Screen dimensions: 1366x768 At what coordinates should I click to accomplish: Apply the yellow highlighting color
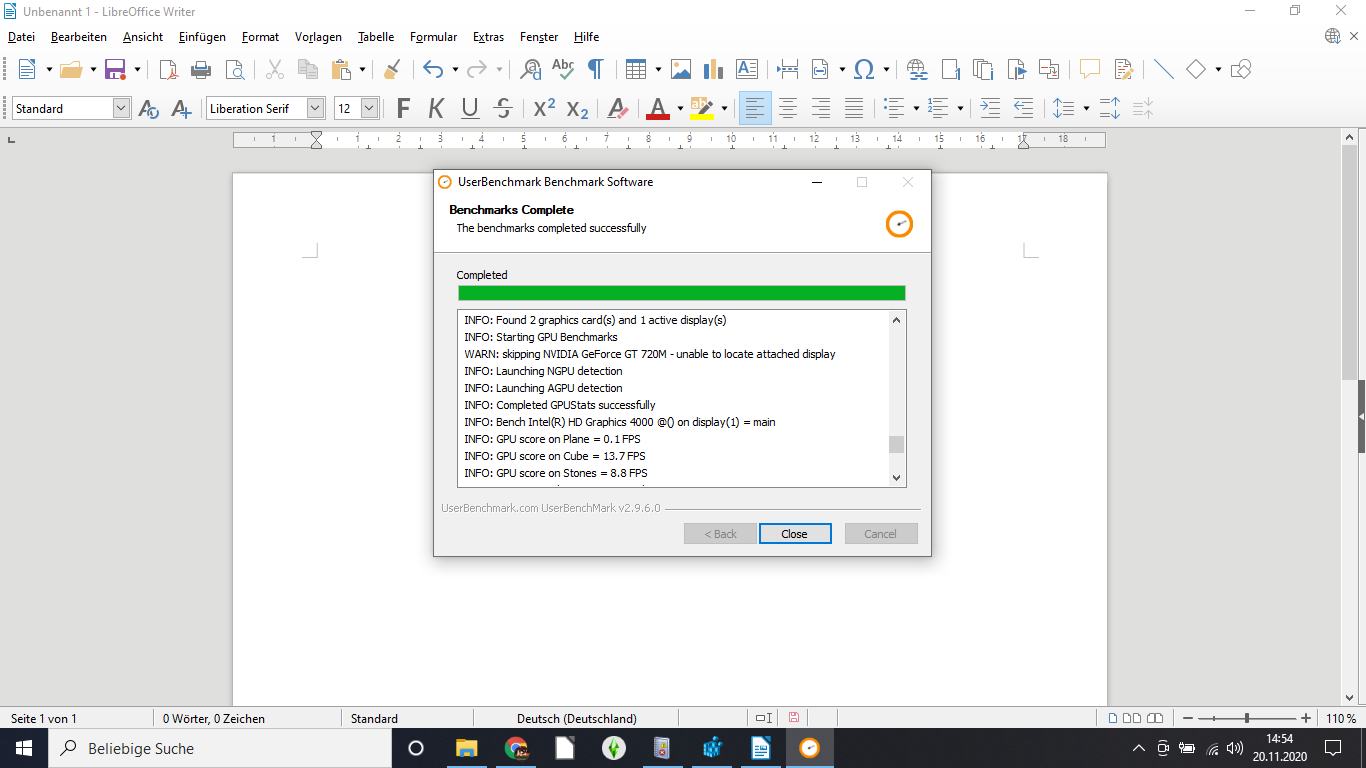(x=702, y=108)
